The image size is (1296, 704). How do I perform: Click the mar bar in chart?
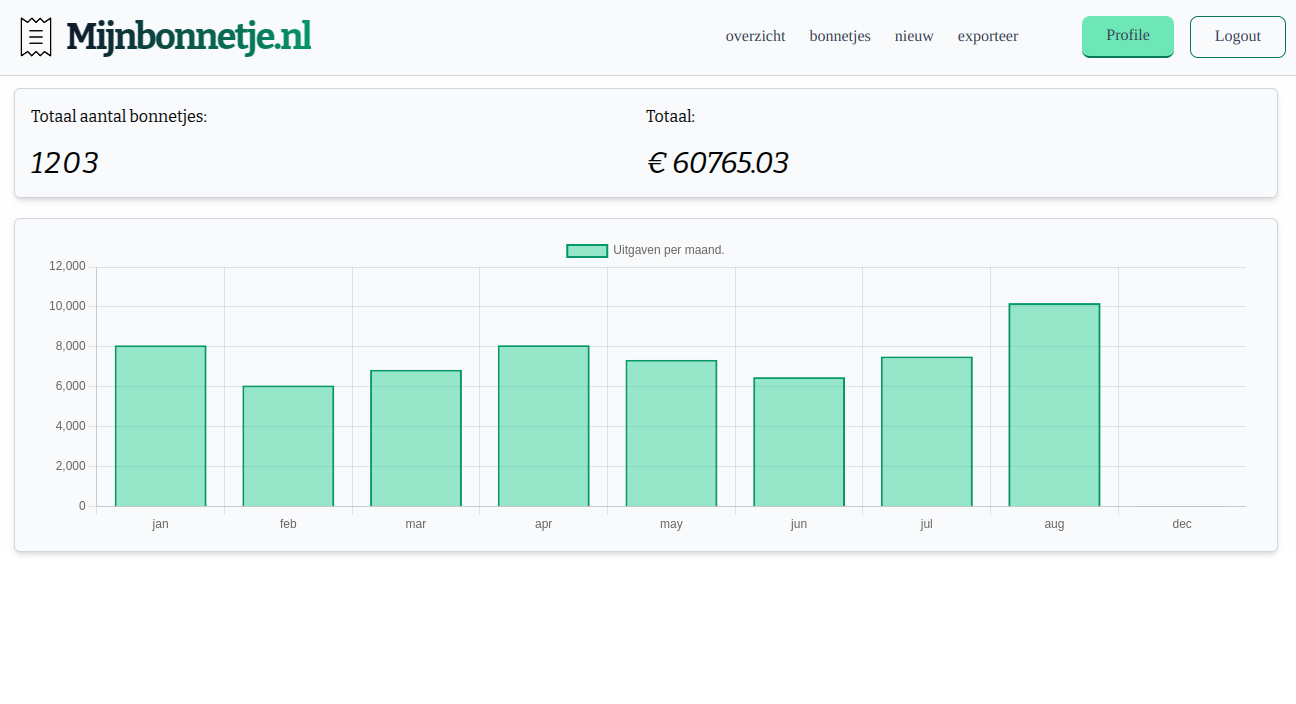point(416,438)
